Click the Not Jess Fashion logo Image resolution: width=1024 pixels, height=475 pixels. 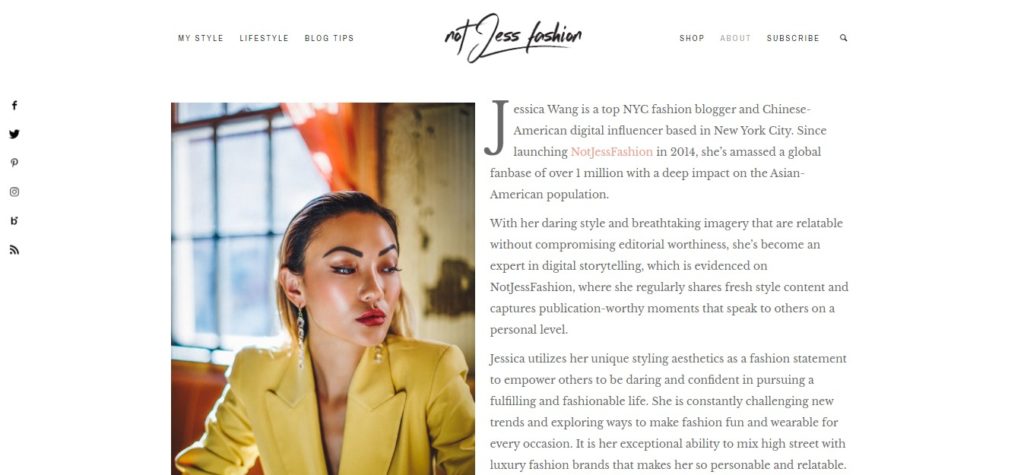(x=513, y=37)
